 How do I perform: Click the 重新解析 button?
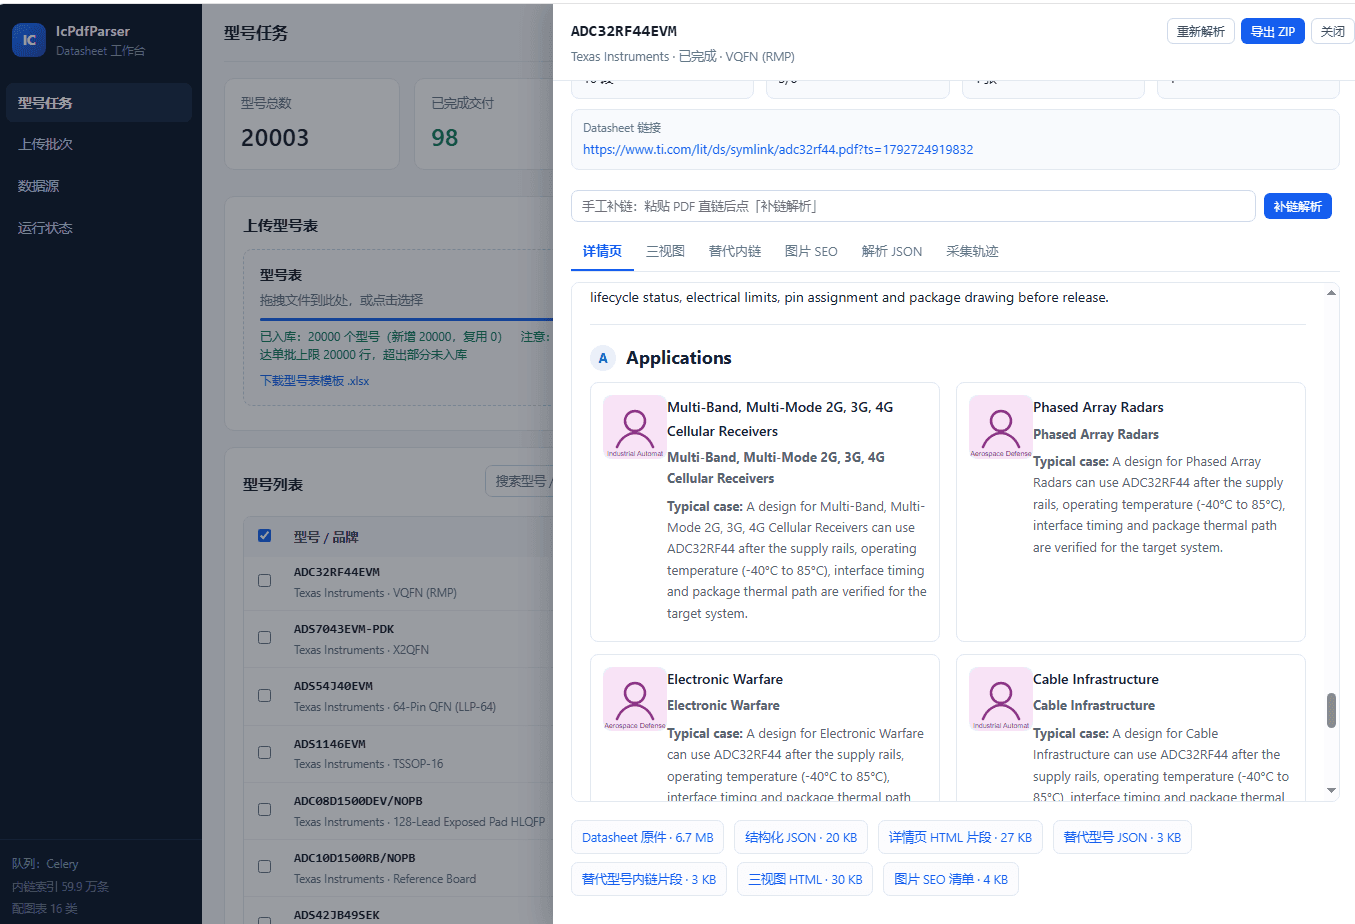[x=1201, y=31]
